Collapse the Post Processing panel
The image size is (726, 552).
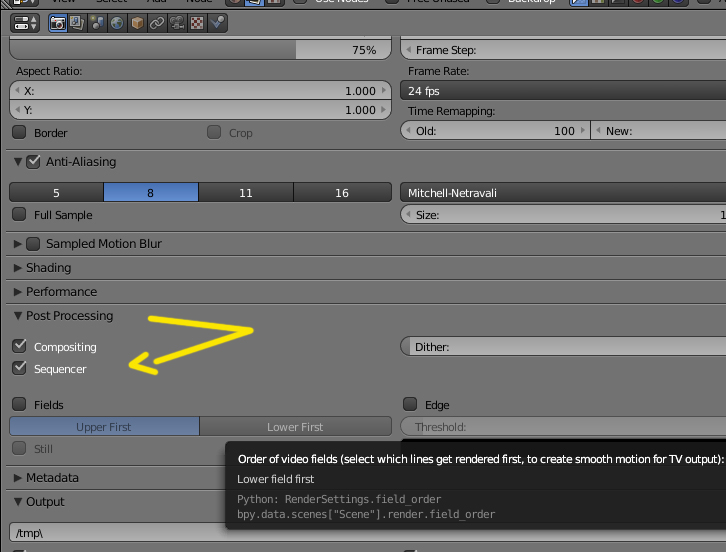(18, 316)
